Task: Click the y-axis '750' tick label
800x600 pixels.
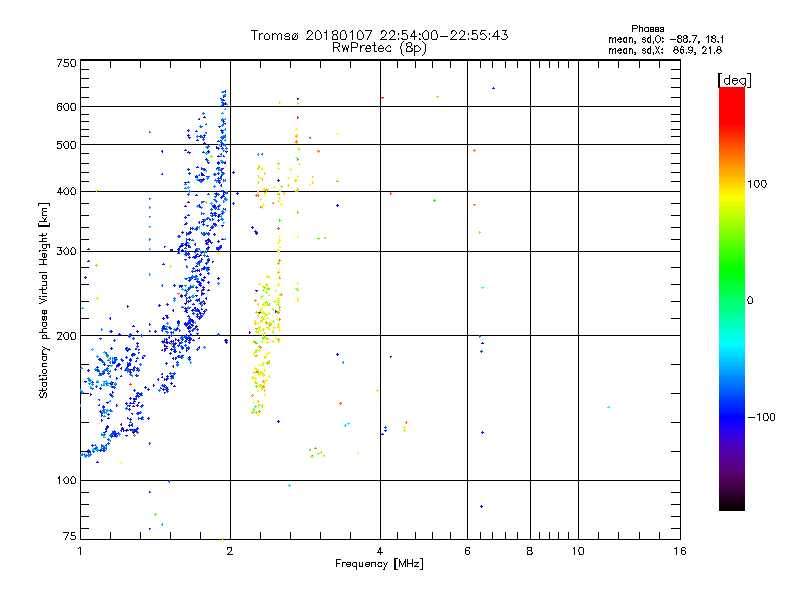Action: tap(67, 63)
